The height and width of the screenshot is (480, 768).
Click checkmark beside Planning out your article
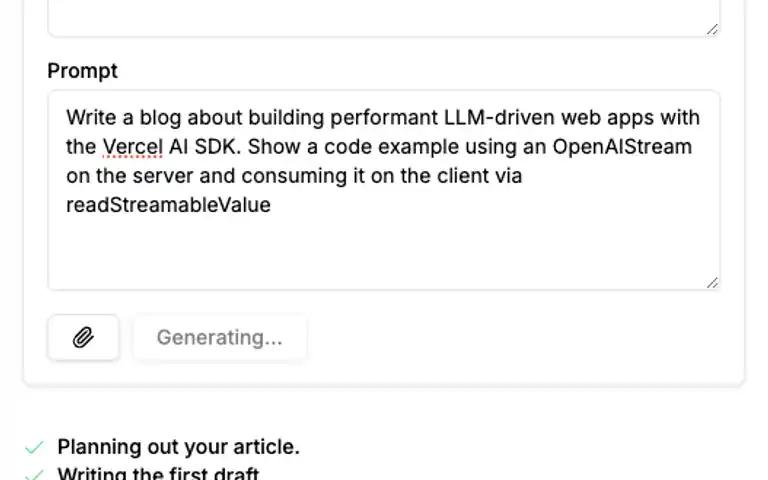[x=35, y=447]
